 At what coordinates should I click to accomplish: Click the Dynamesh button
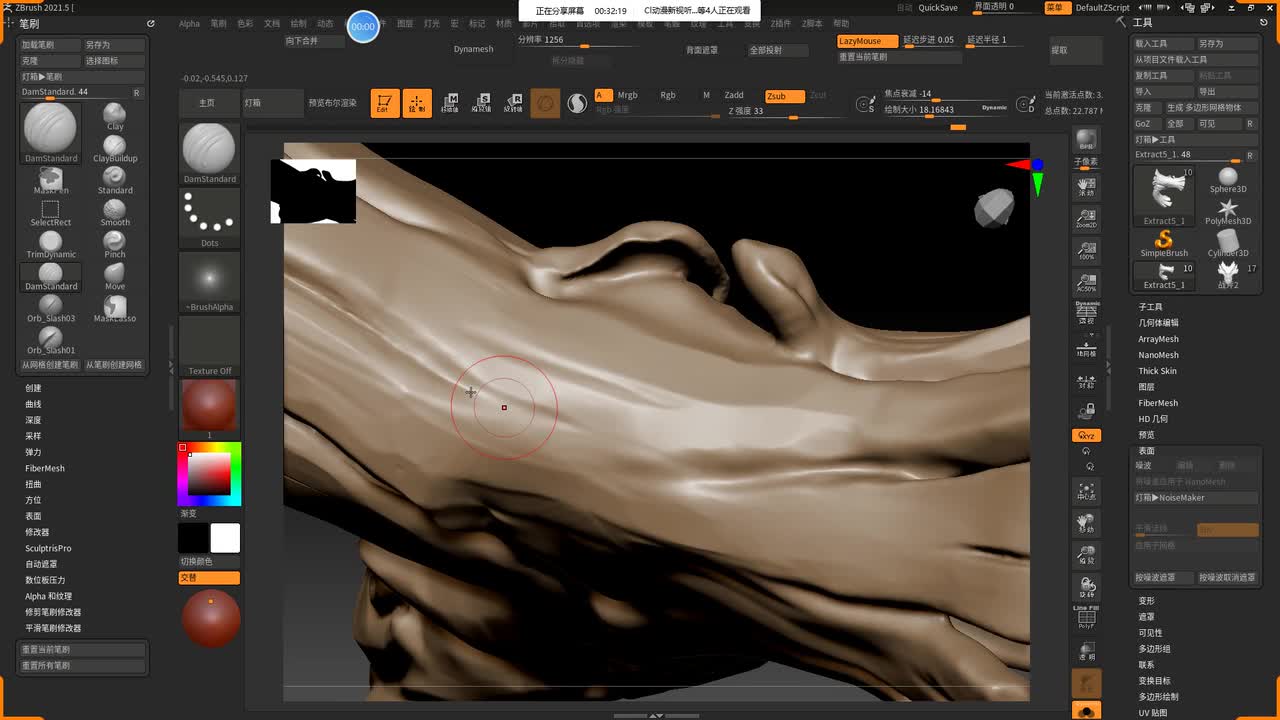pos(474,49)
